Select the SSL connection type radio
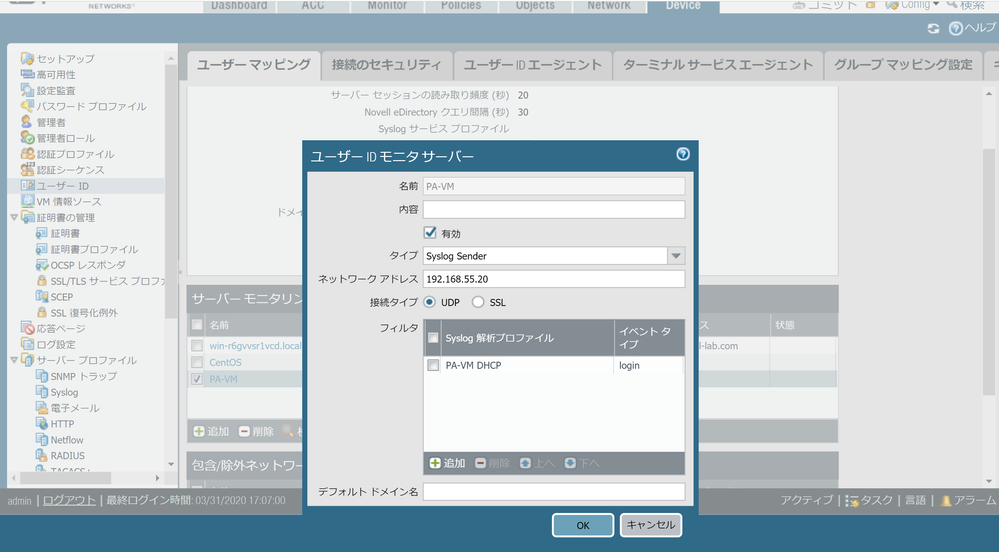The image size is (999, 552). point(478,302)
